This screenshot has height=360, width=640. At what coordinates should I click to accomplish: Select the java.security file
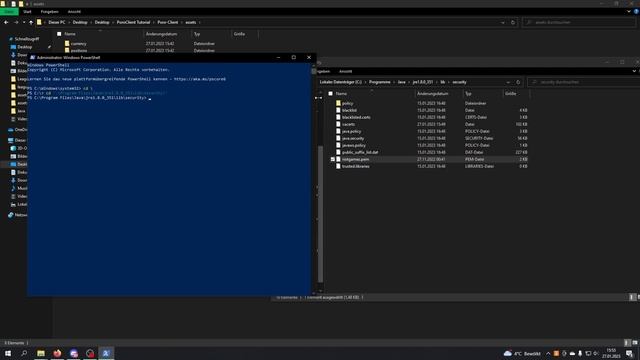353,138
